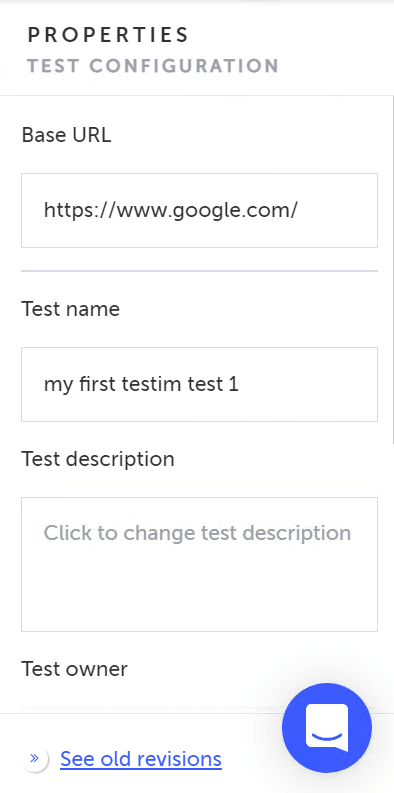Click the smile symbol inside chat bubble
Screen dimensions: 394x793
pos(327,735)
